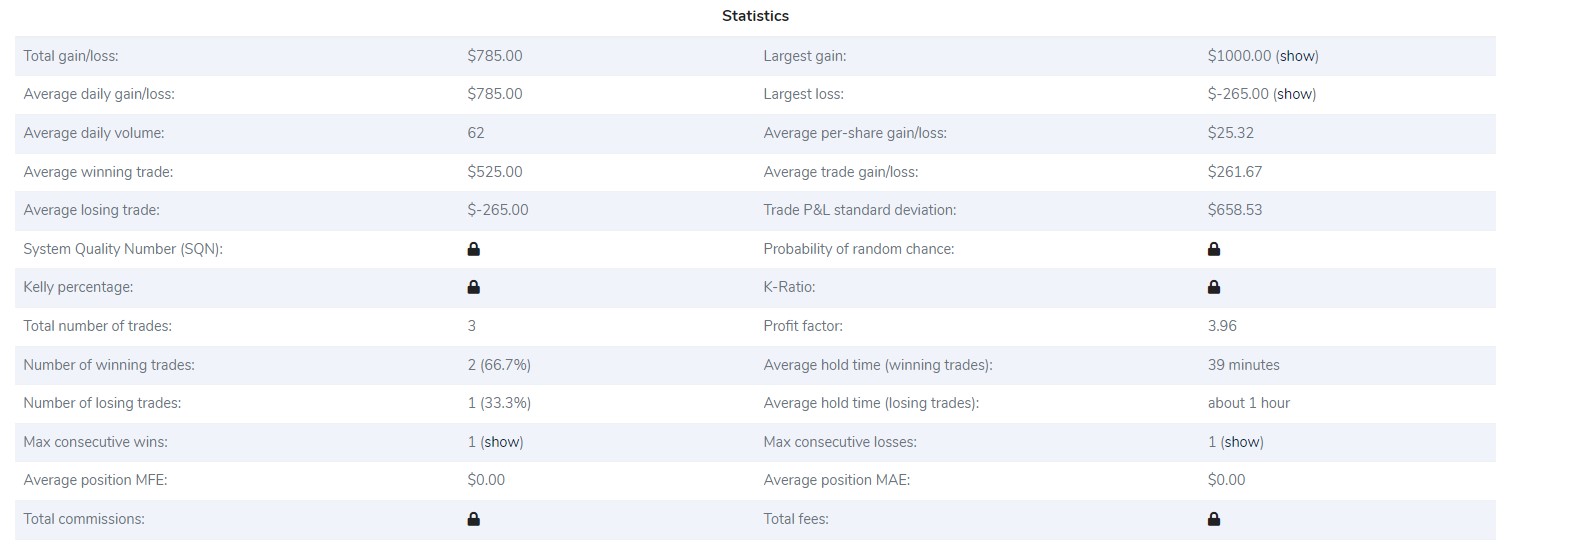Click the Total gain/loss label

click(71, 56)
